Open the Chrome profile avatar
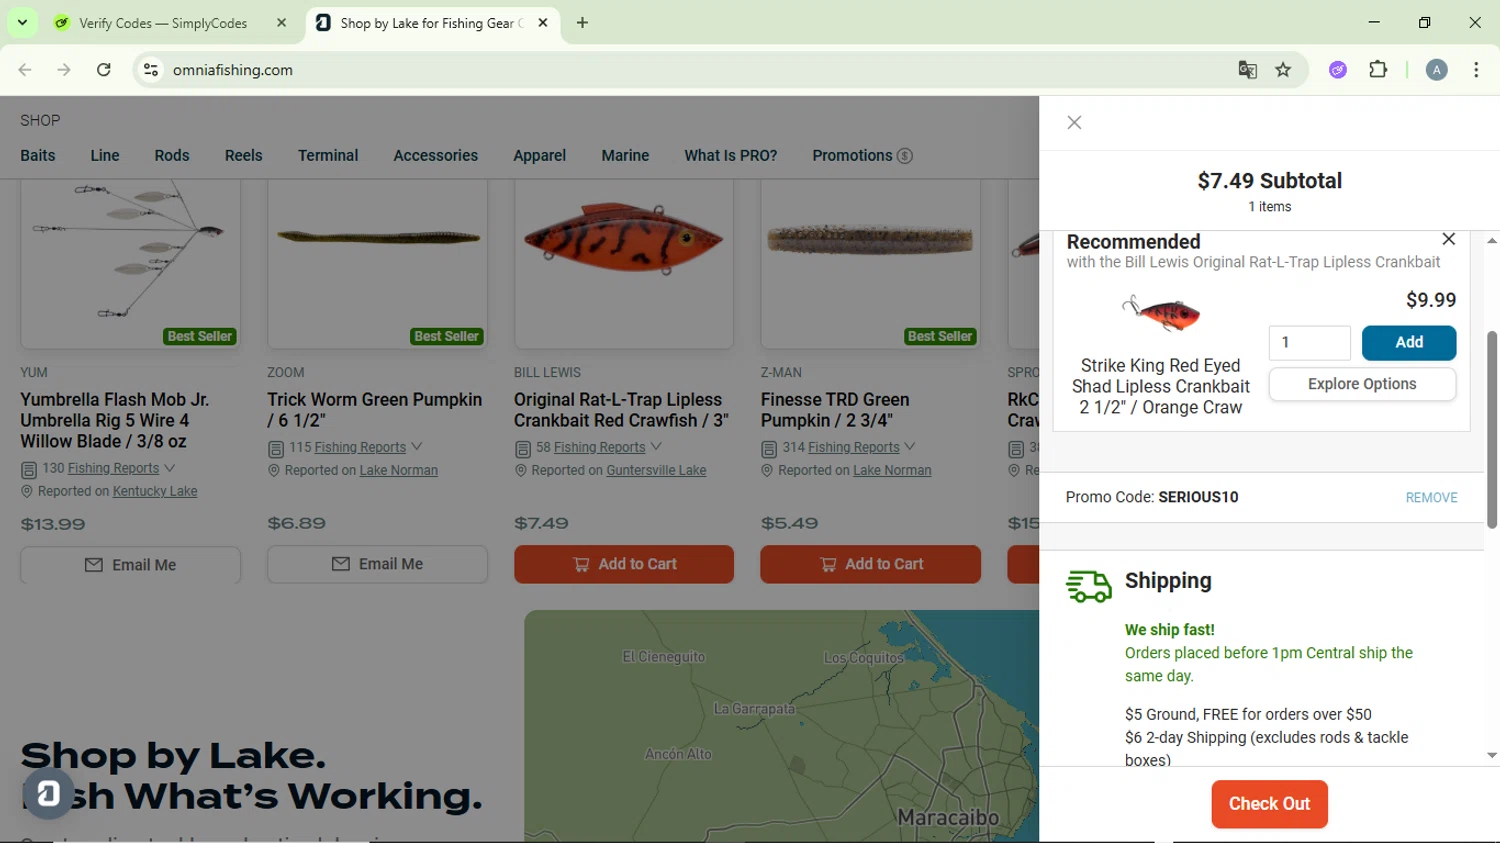The height and width of the screenshot is (843, 1500). click(1436, 70)
